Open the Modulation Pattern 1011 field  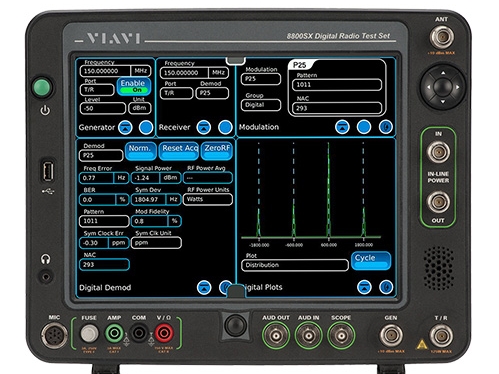point(337,85)
